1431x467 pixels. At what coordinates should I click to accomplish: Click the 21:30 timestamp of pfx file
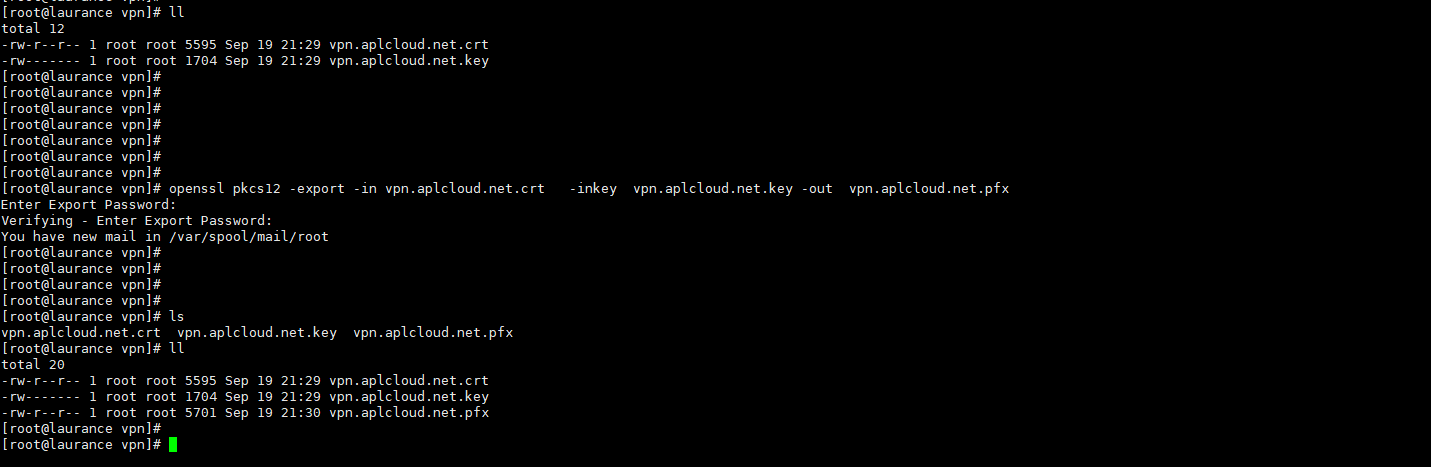click(x=301, y=413)
